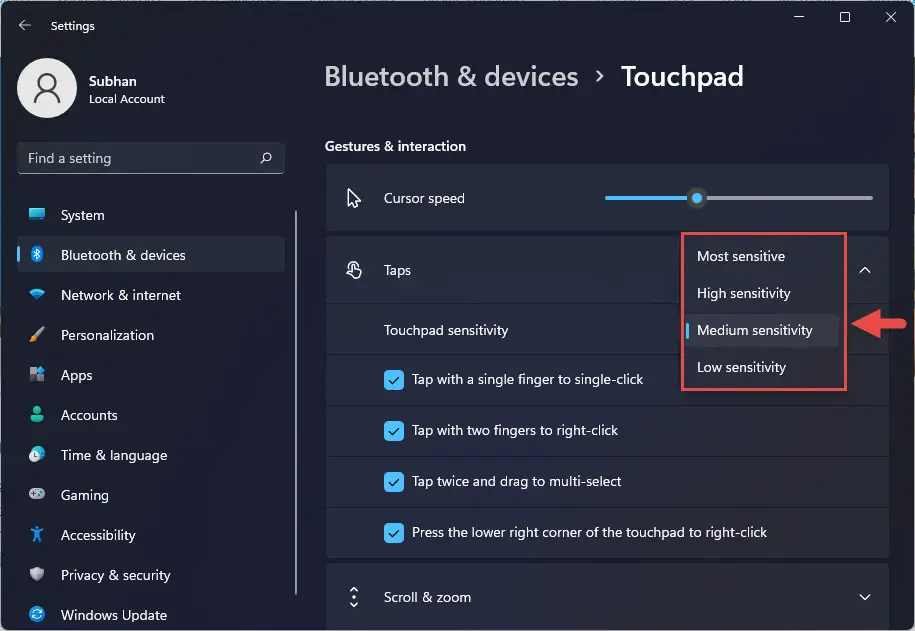Open Time & language label
The image size is (915, 631).
[114, 455]
